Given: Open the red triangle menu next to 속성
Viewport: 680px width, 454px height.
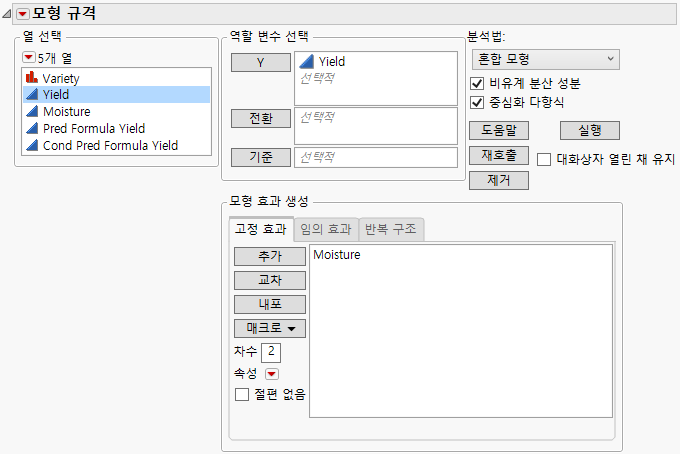Looking at the screenshot, I should click(271, 374).
